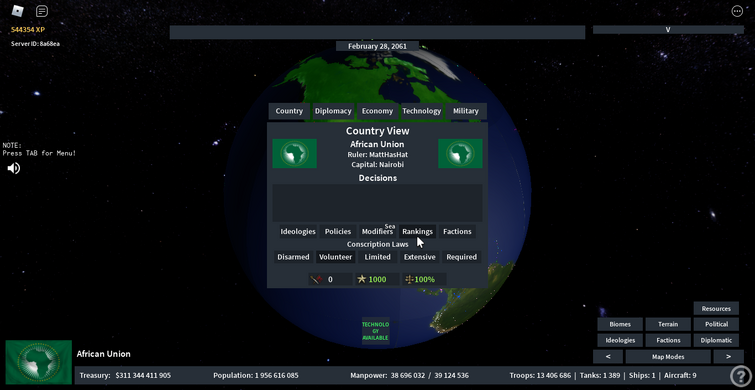This screenshot has height=390, width=755.
Task: Click the star 1000 political power indicator
Action: 377,279
